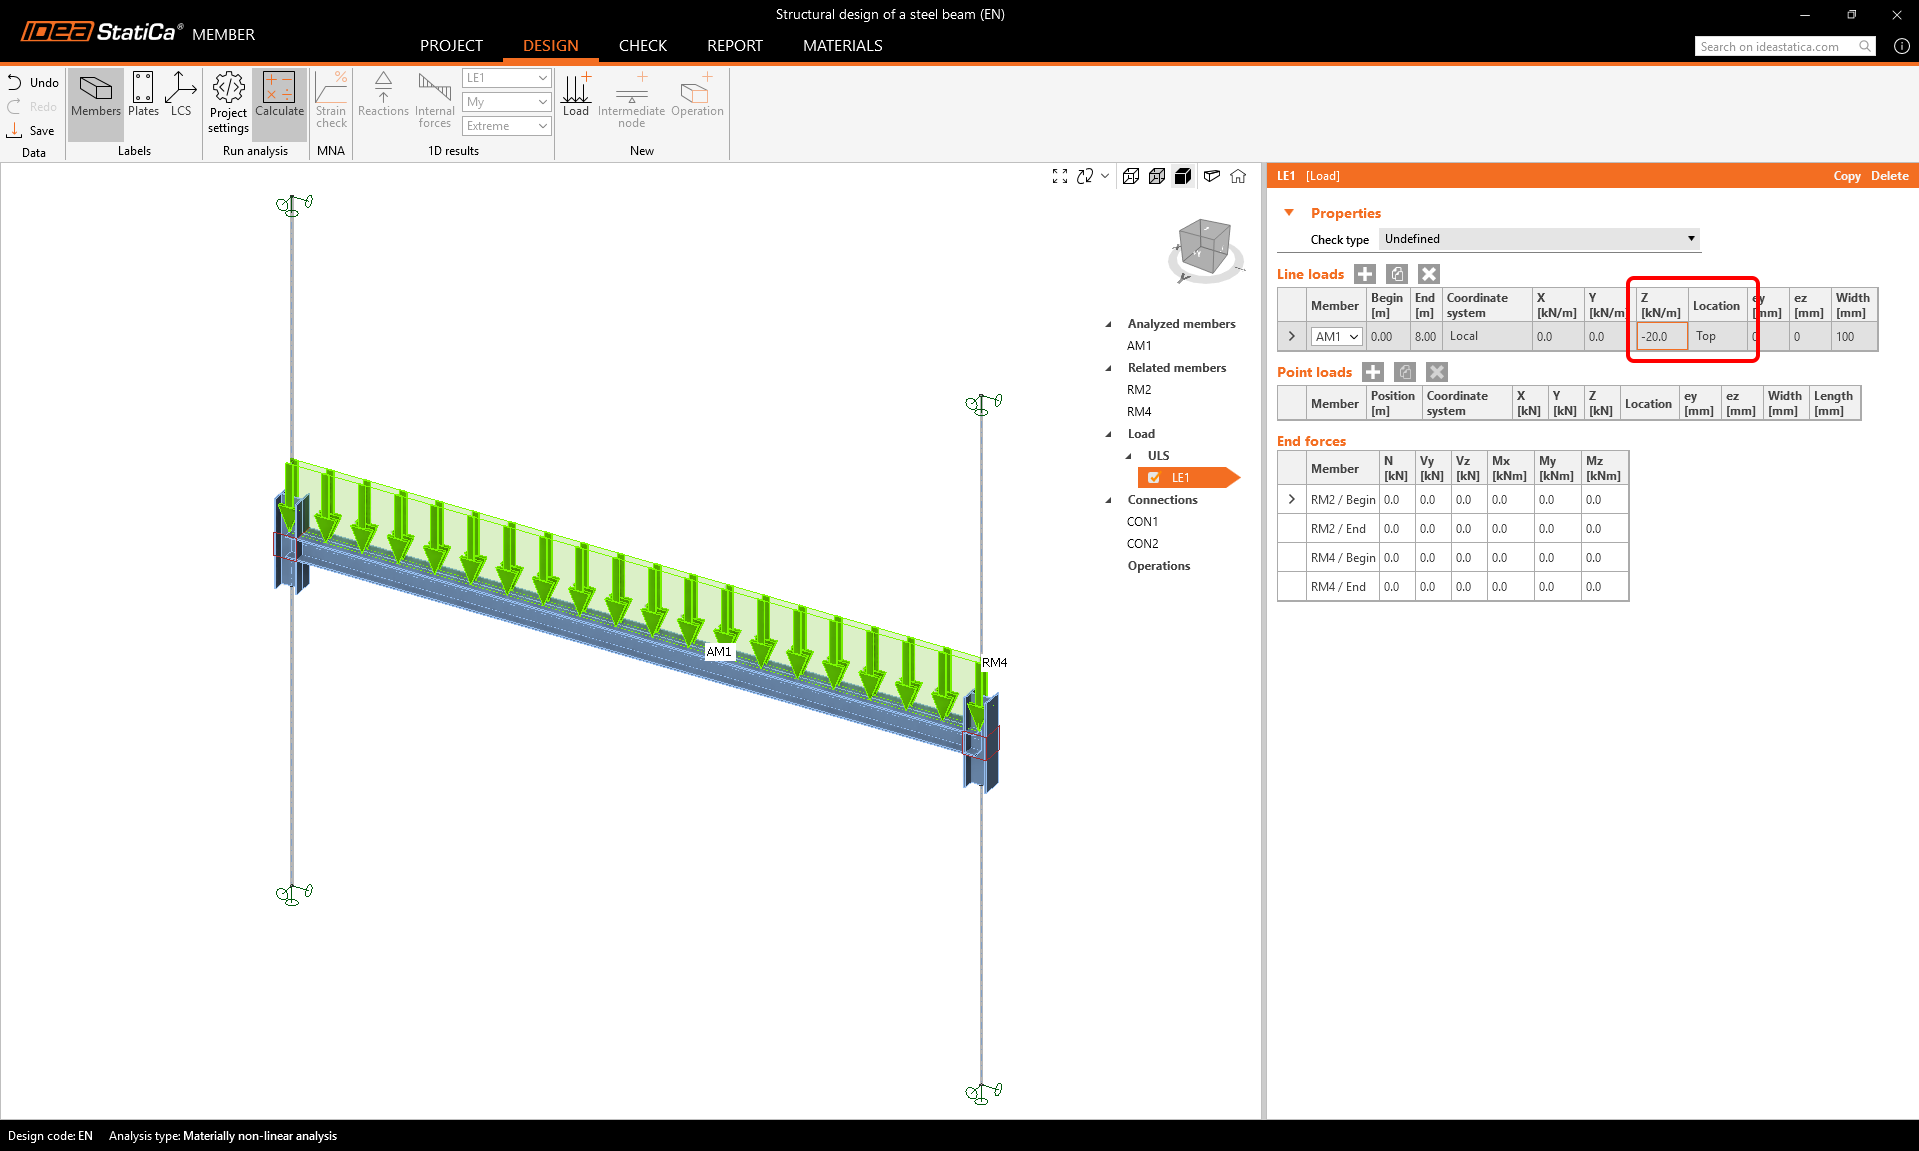Switch to the CHECK tab
1919x1151 pixels.
coord(642,46)
